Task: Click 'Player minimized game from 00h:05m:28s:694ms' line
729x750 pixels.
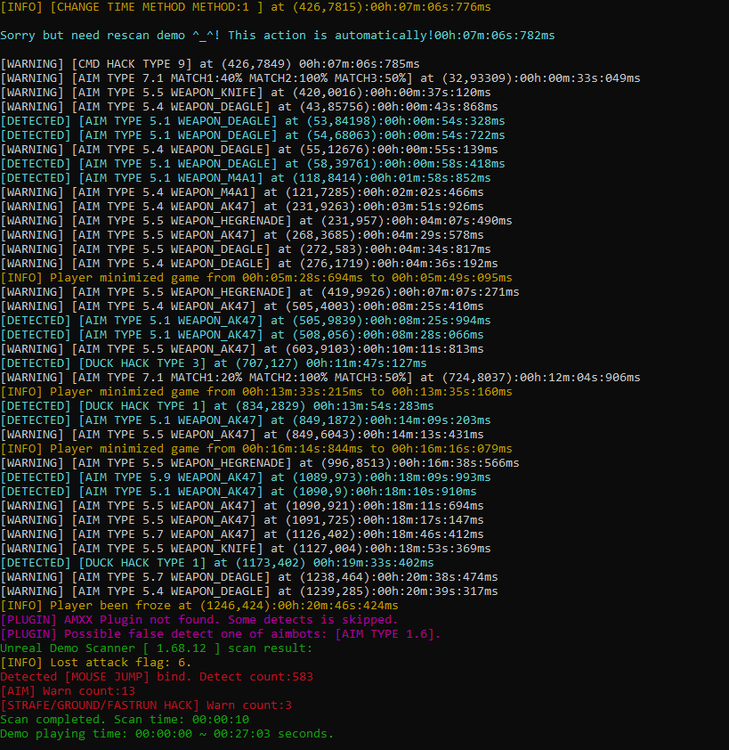Action: coord(256,278)
